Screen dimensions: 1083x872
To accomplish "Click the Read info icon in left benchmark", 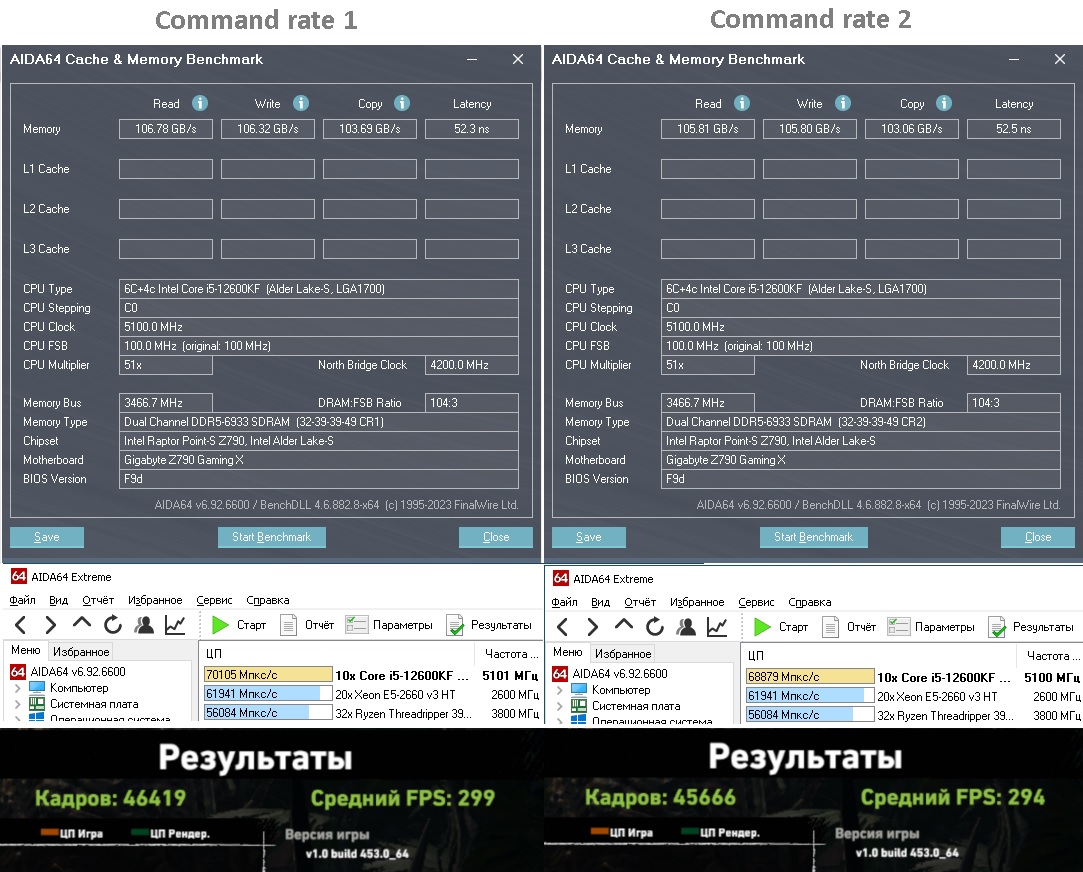I will (x=200, y=103).
